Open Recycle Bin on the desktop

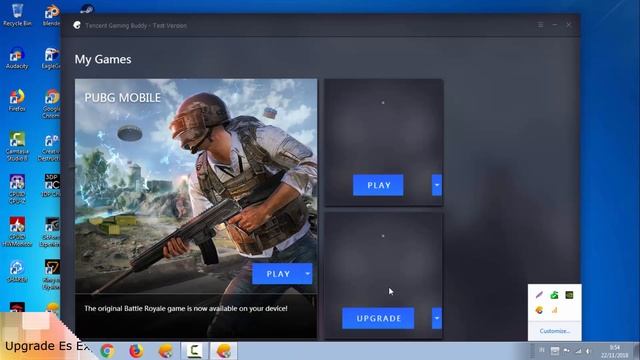pos(17,15)
